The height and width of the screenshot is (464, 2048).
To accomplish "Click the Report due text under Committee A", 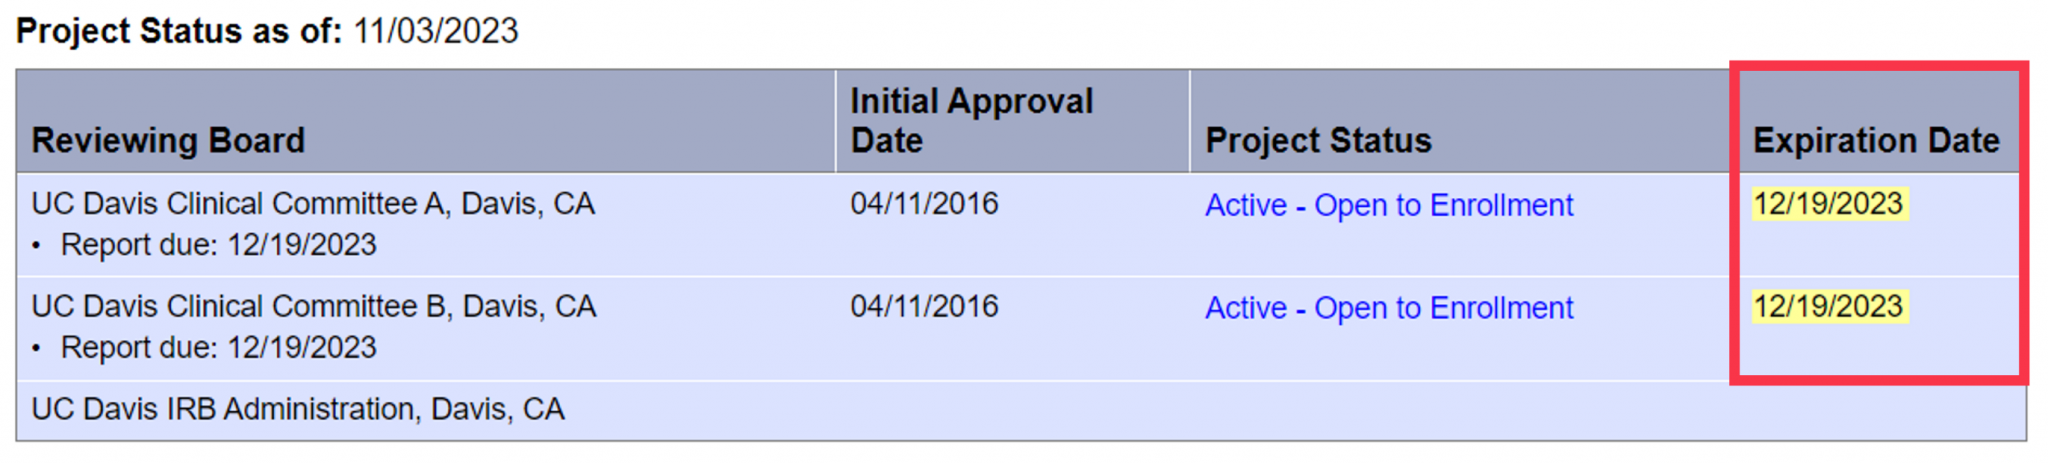I will (x=218, y=245).
